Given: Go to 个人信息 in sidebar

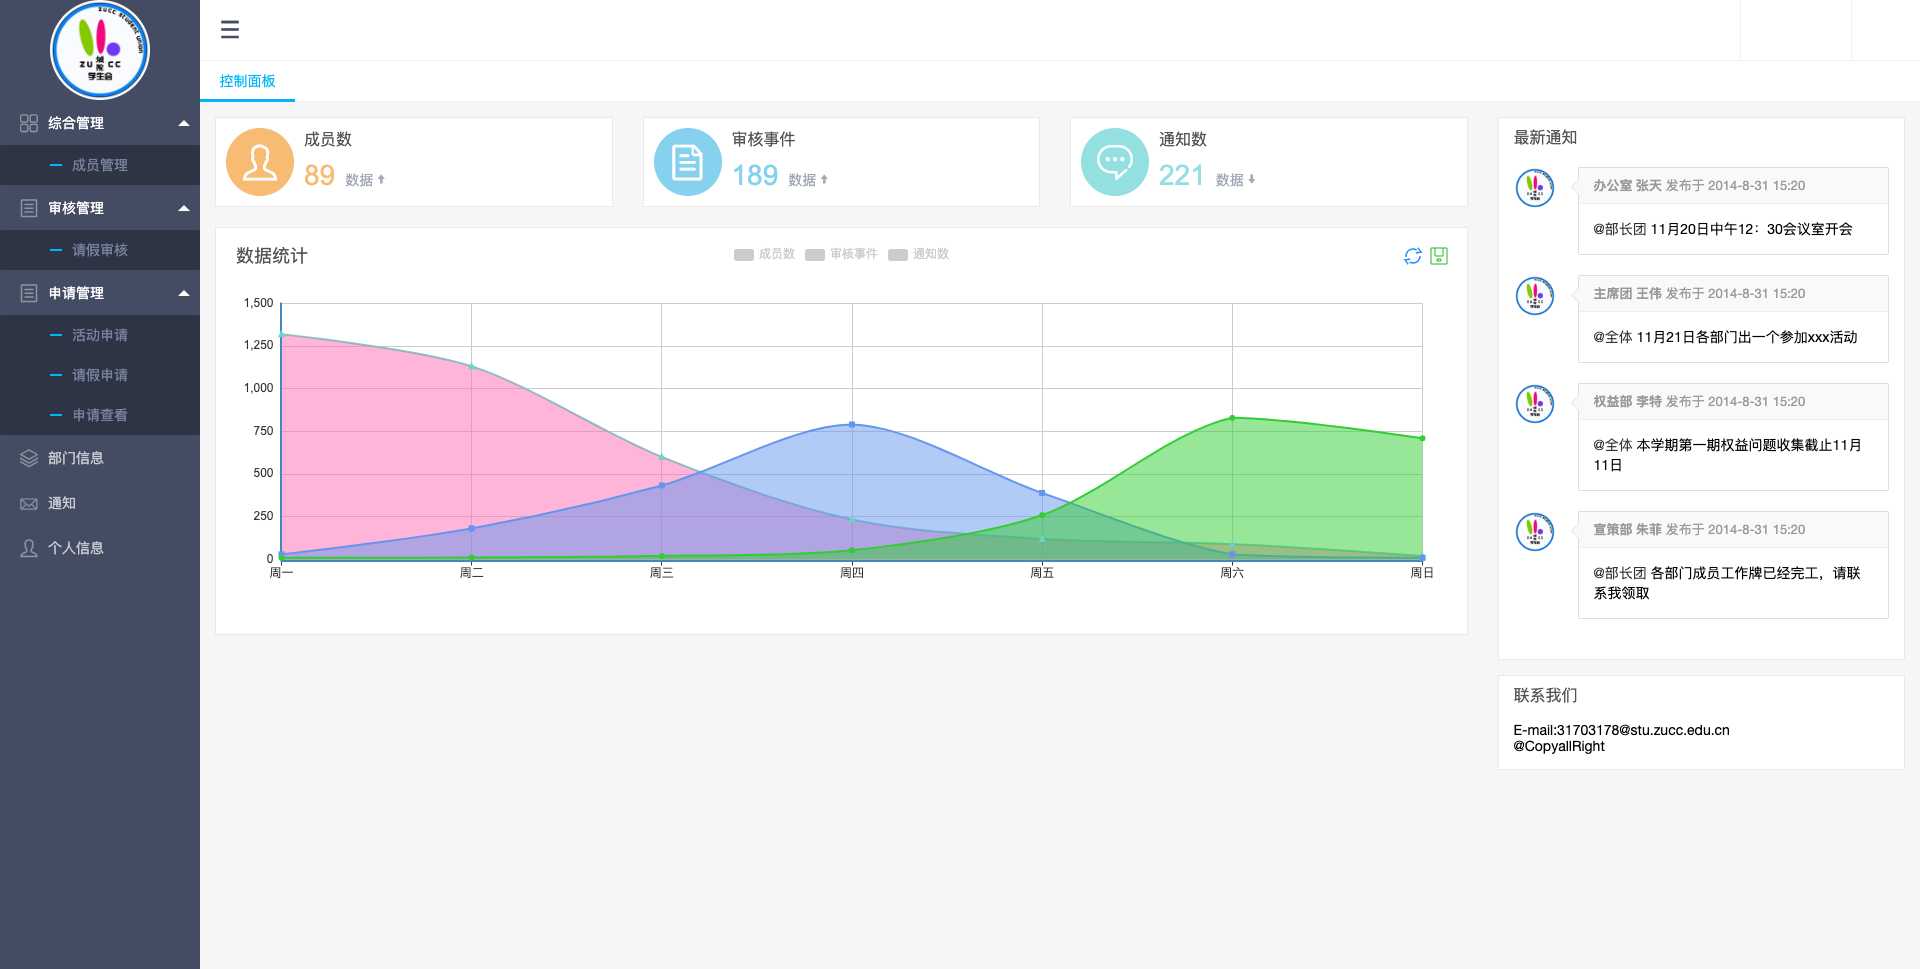Looking at the screenshot, I should (x=100, y=548).
